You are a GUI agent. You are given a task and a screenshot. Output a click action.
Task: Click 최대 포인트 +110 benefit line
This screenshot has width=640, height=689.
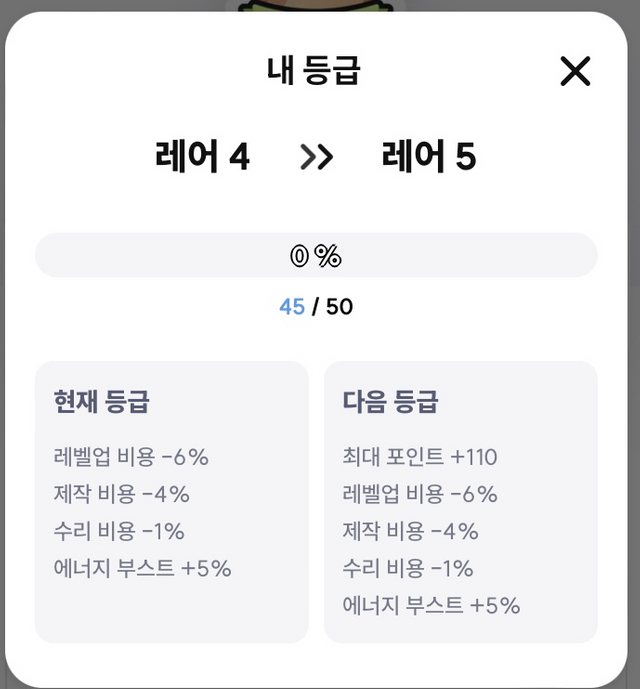(x=420, y=457)
